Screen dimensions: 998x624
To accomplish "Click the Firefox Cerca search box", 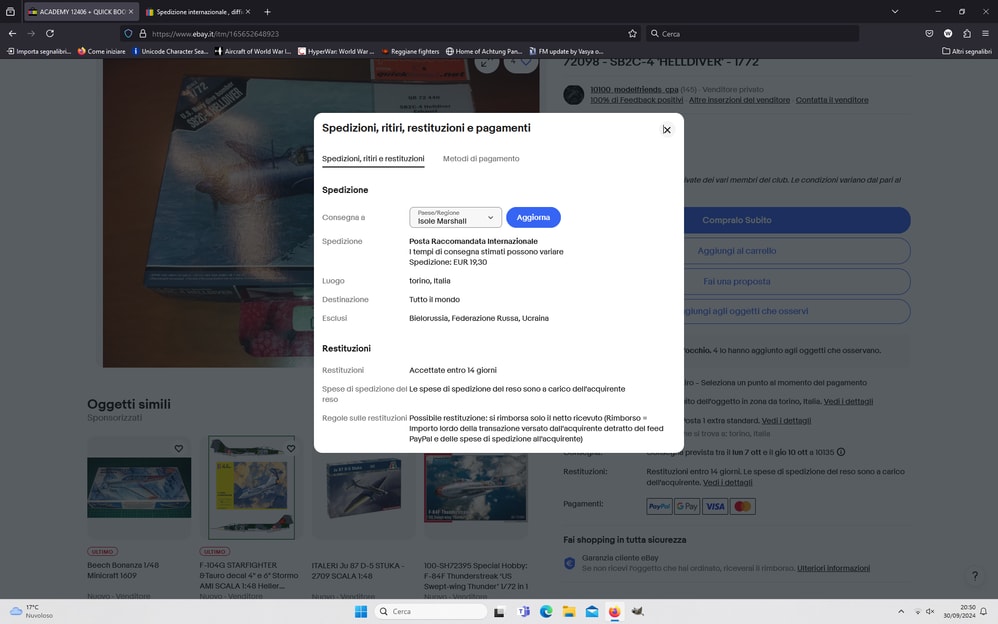I will pyautogui.click(x=752, y=33).
